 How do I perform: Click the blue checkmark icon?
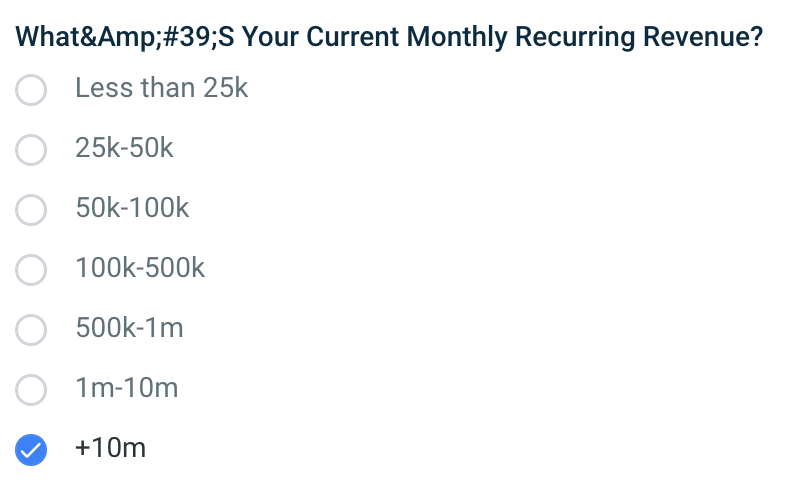tap(31, 450)
